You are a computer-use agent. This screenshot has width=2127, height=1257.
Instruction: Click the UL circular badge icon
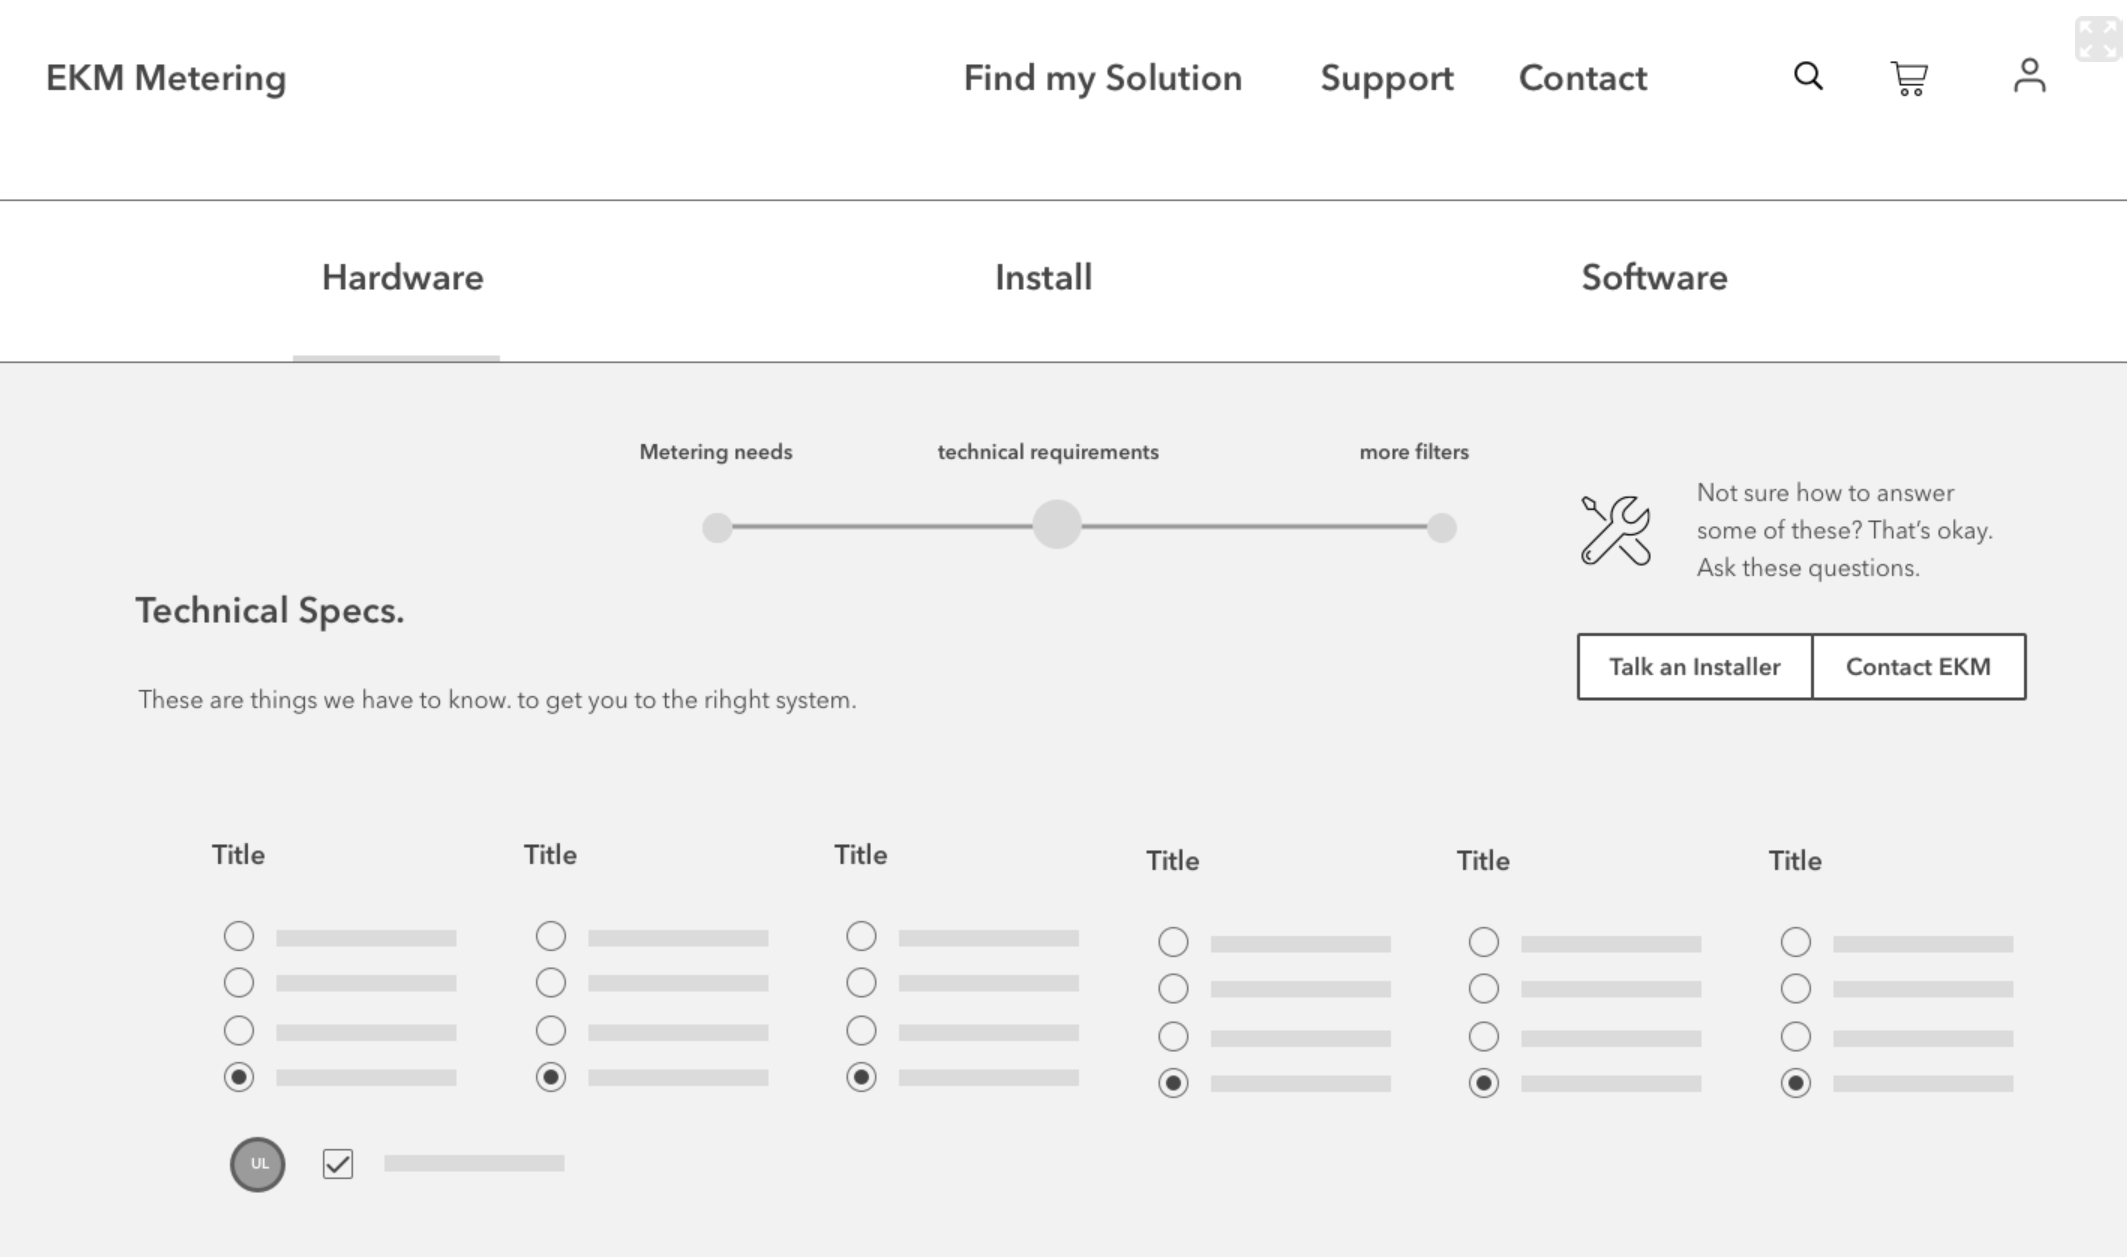coord(258,1164)
